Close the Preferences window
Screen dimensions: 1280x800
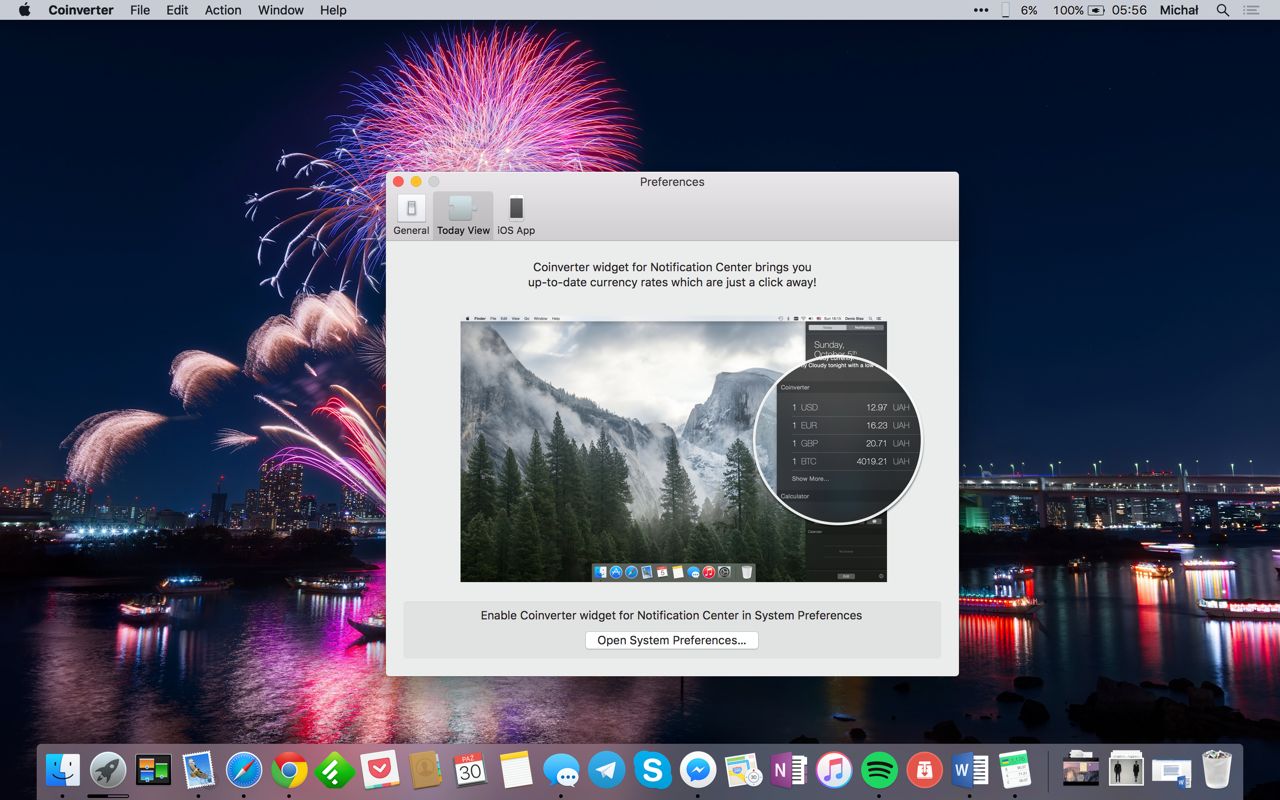[x=398, y=181]
